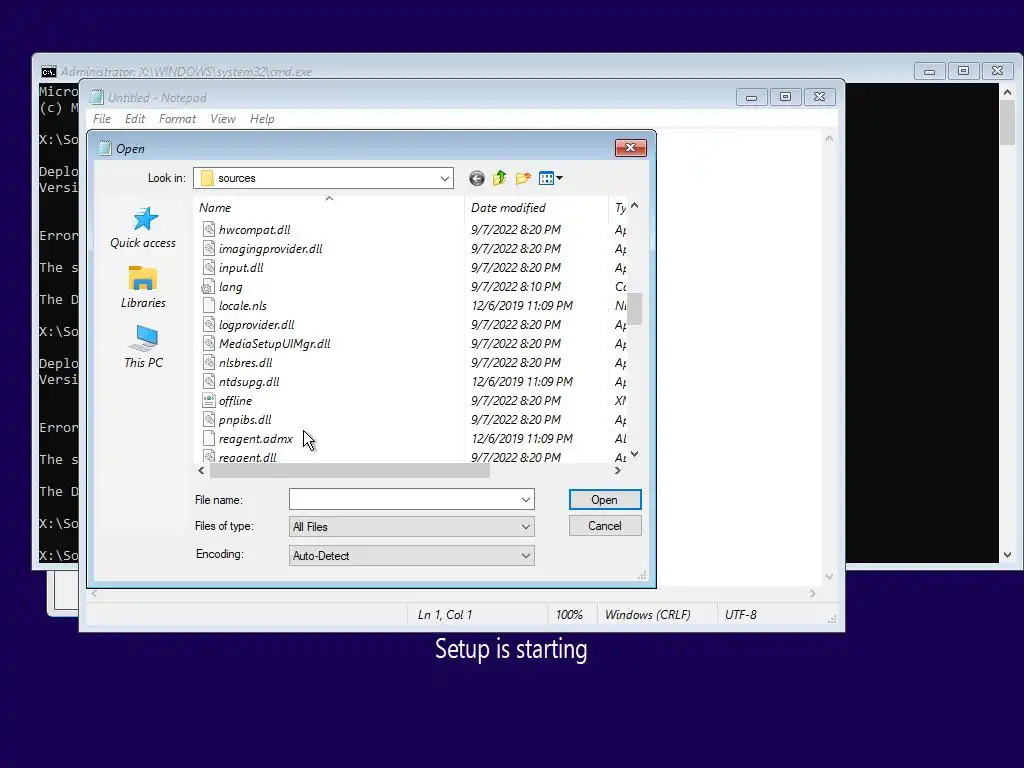Click the Windows (CRLF) status bar entry

coord(647,615)
